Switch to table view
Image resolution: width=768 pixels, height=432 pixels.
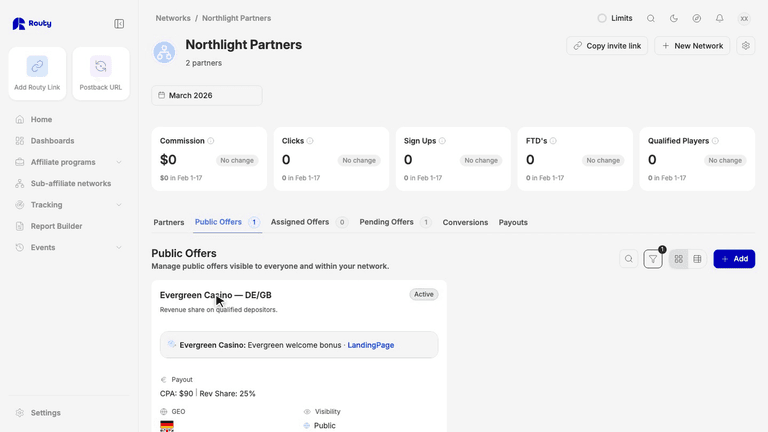click(x=697, y=259)
